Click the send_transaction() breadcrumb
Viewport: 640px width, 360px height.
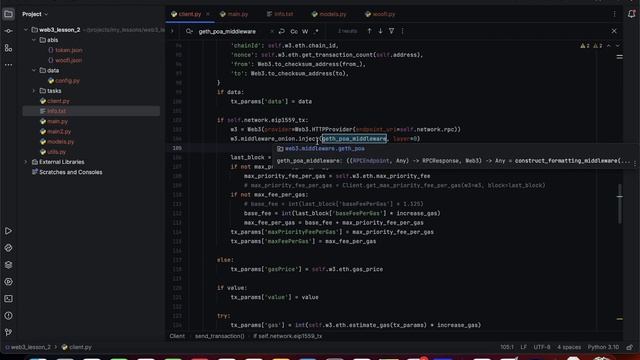point(219,336)
